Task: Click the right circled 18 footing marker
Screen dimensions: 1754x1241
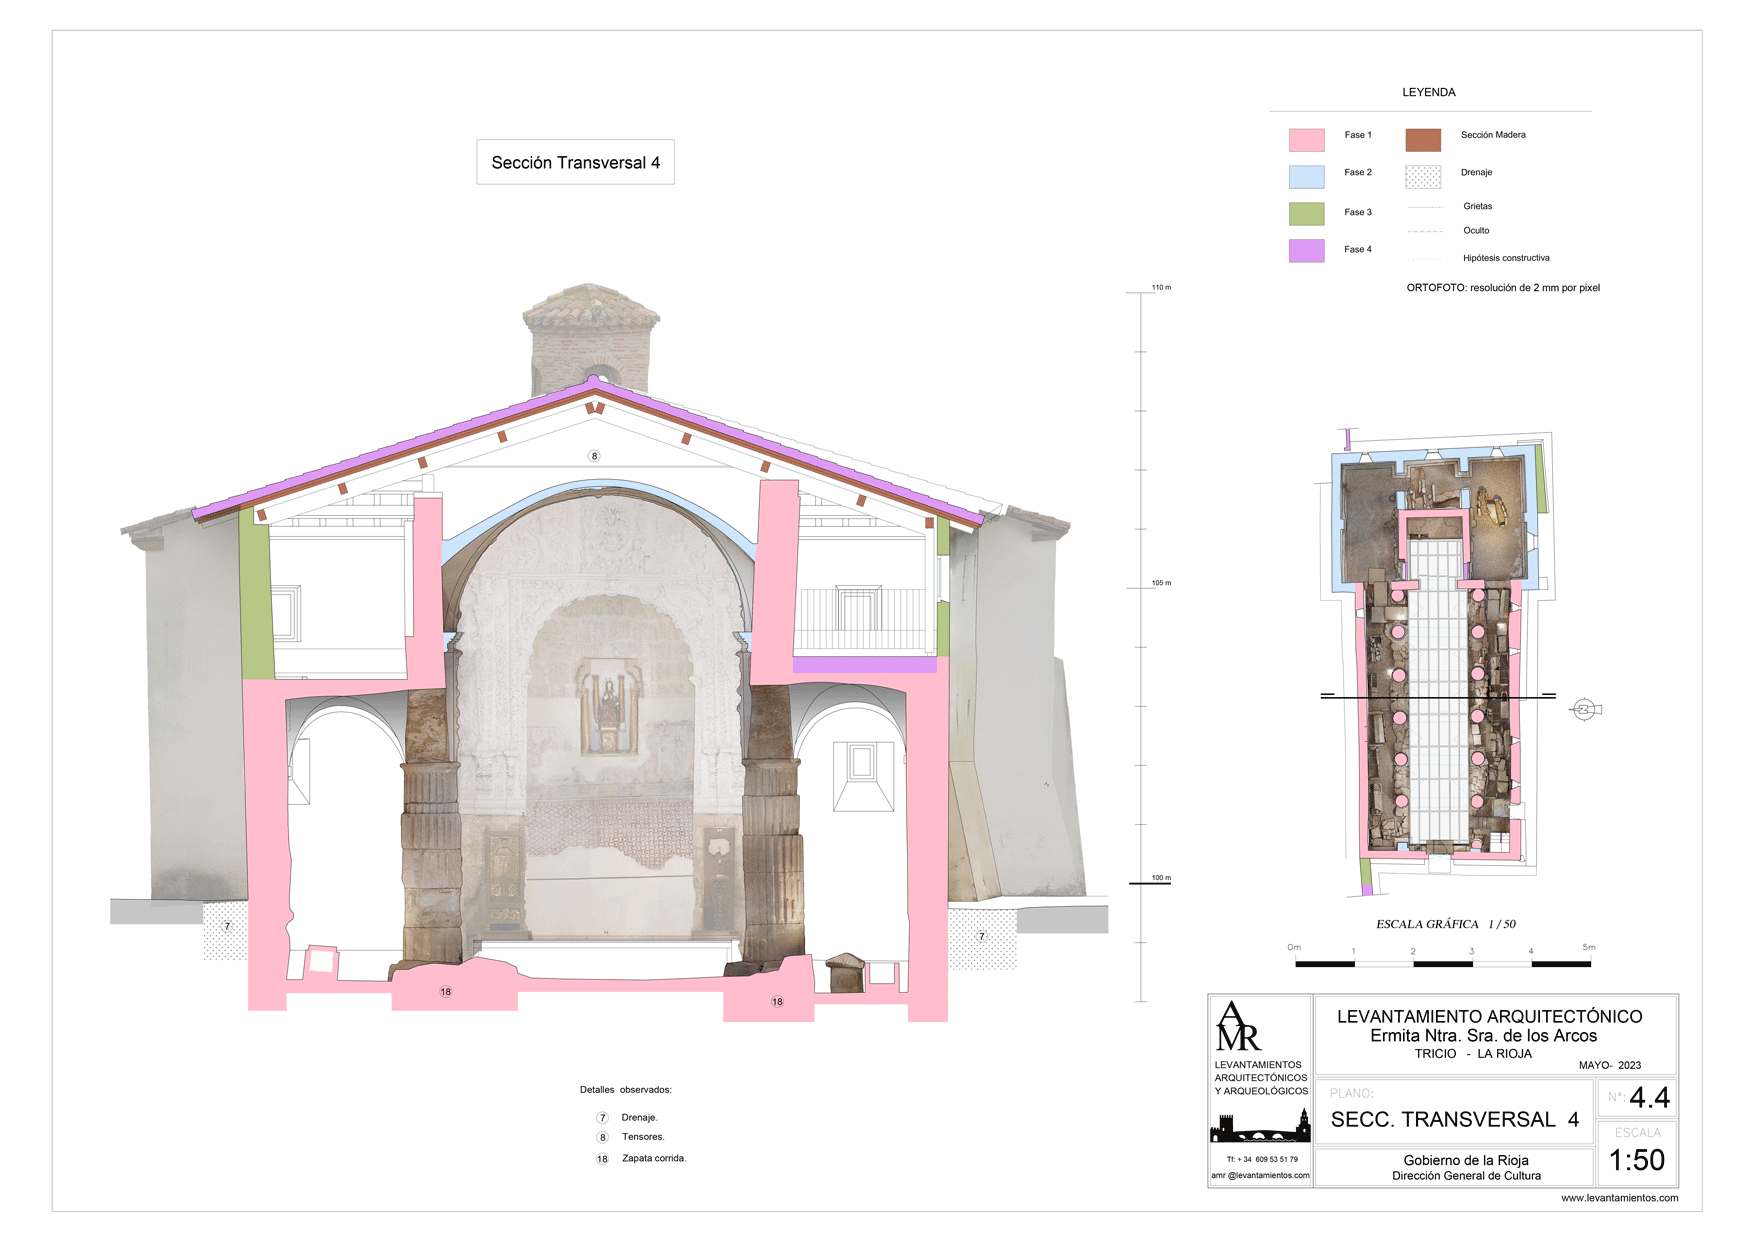Action: (x=777, y=1001)
